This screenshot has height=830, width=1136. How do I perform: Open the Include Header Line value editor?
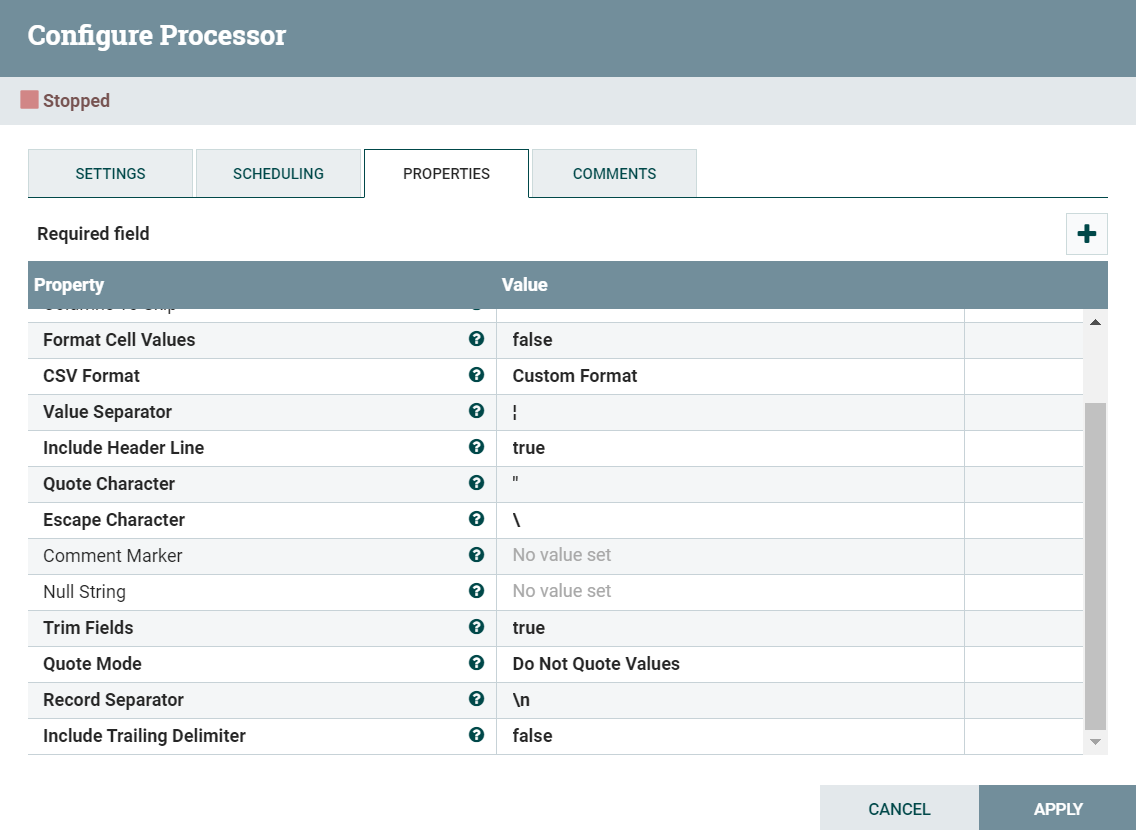pyautogui.click(x=730, y=448)
